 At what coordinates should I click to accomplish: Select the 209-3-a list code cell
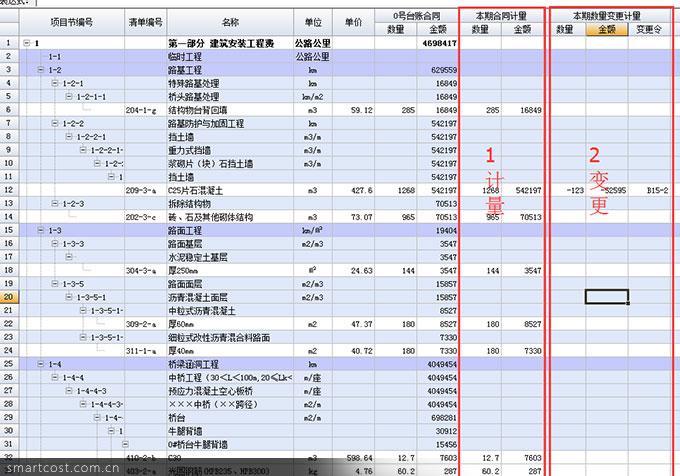(145, 190)
